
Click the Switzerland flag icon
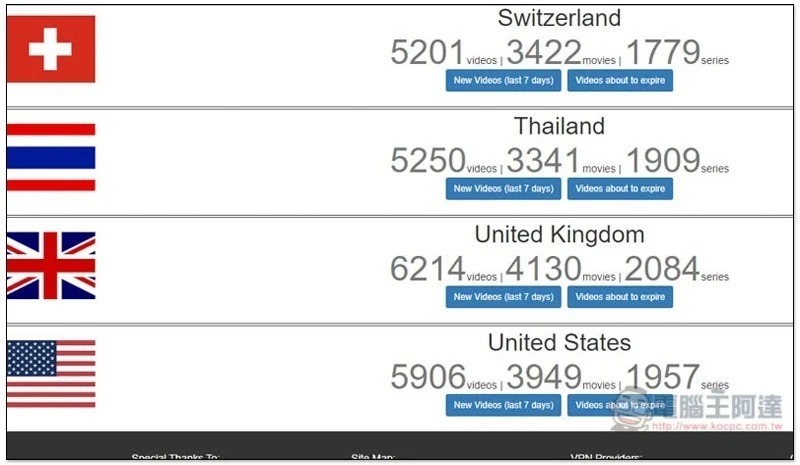[x=51, y=49]
